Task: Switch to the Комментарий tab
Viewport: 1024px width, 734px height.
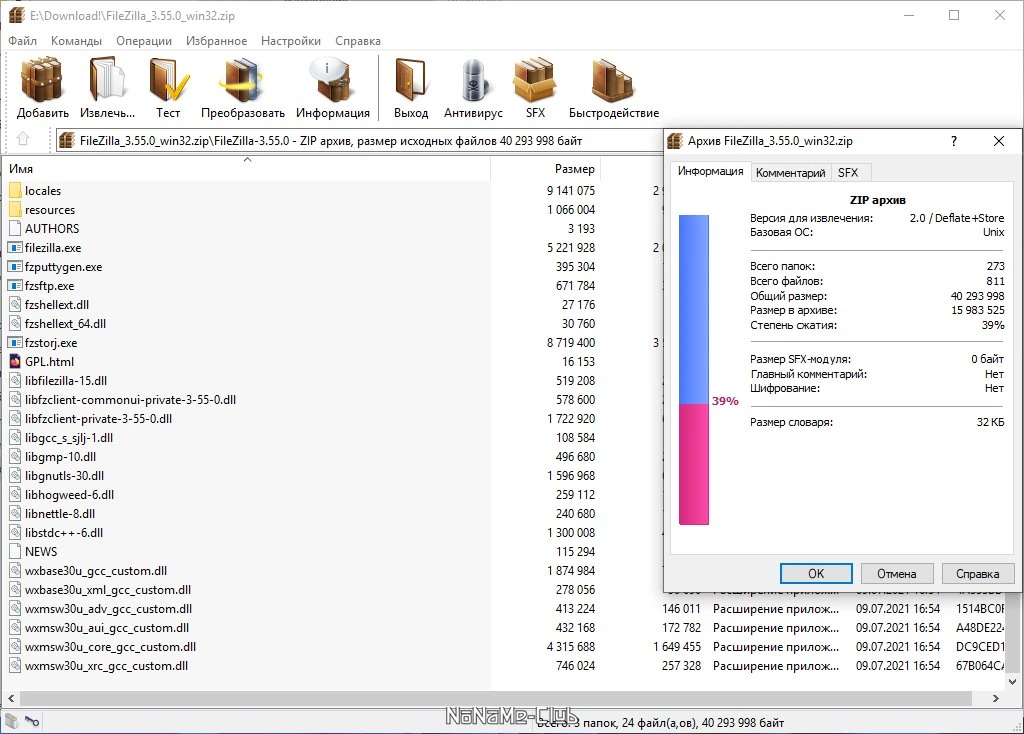Action: [x=790, y=172]
